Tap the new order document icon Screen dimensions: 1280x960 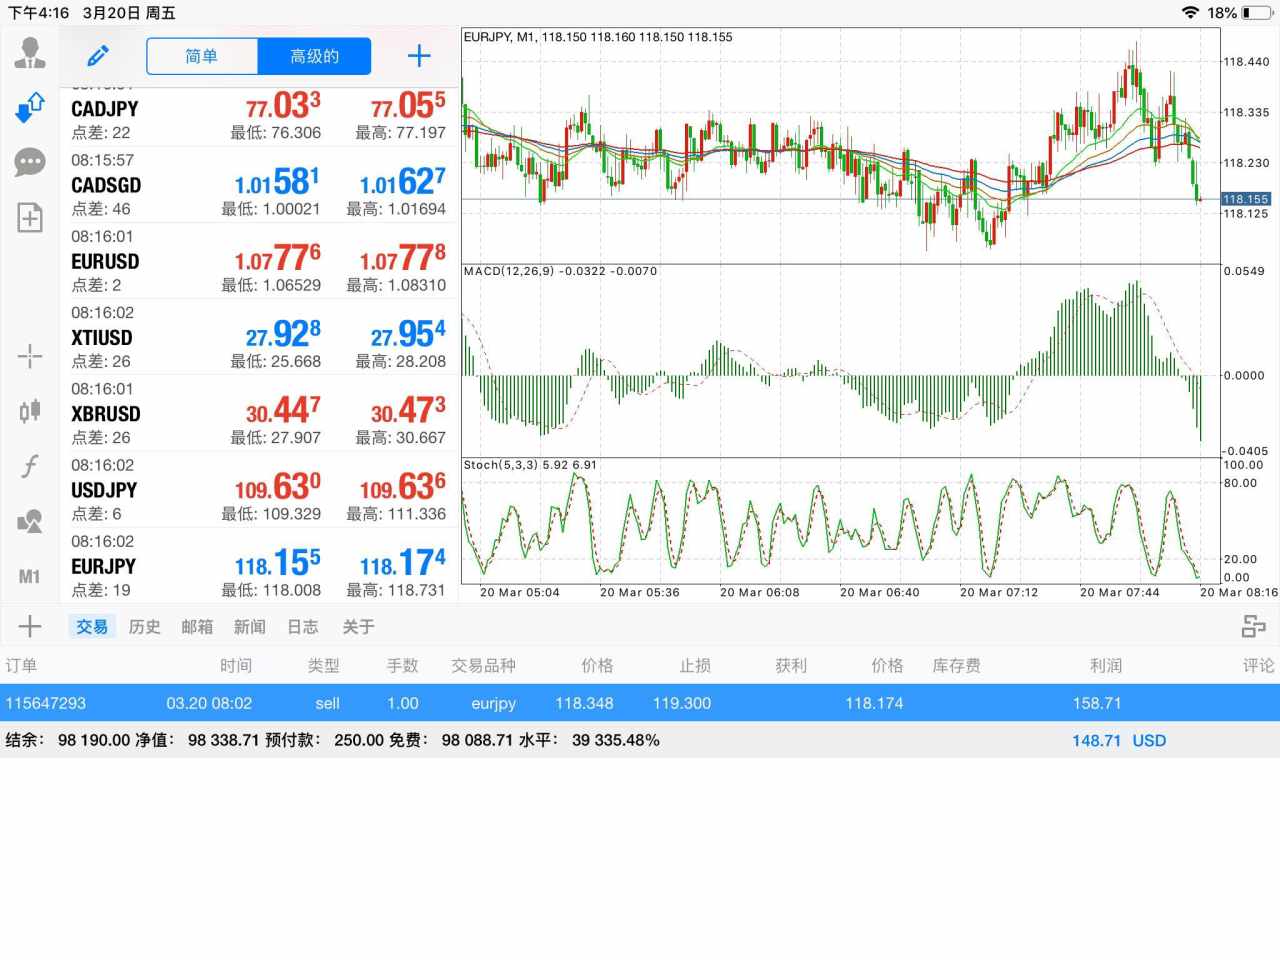[x=30, y=217]
